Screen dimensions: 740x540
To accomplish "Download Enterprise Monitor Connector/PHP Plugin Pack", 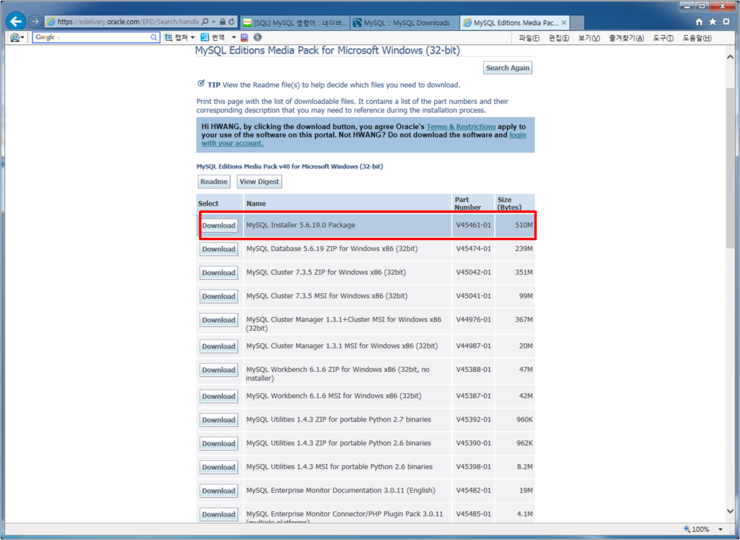I will pyautogui.click(x=219, y=515).
